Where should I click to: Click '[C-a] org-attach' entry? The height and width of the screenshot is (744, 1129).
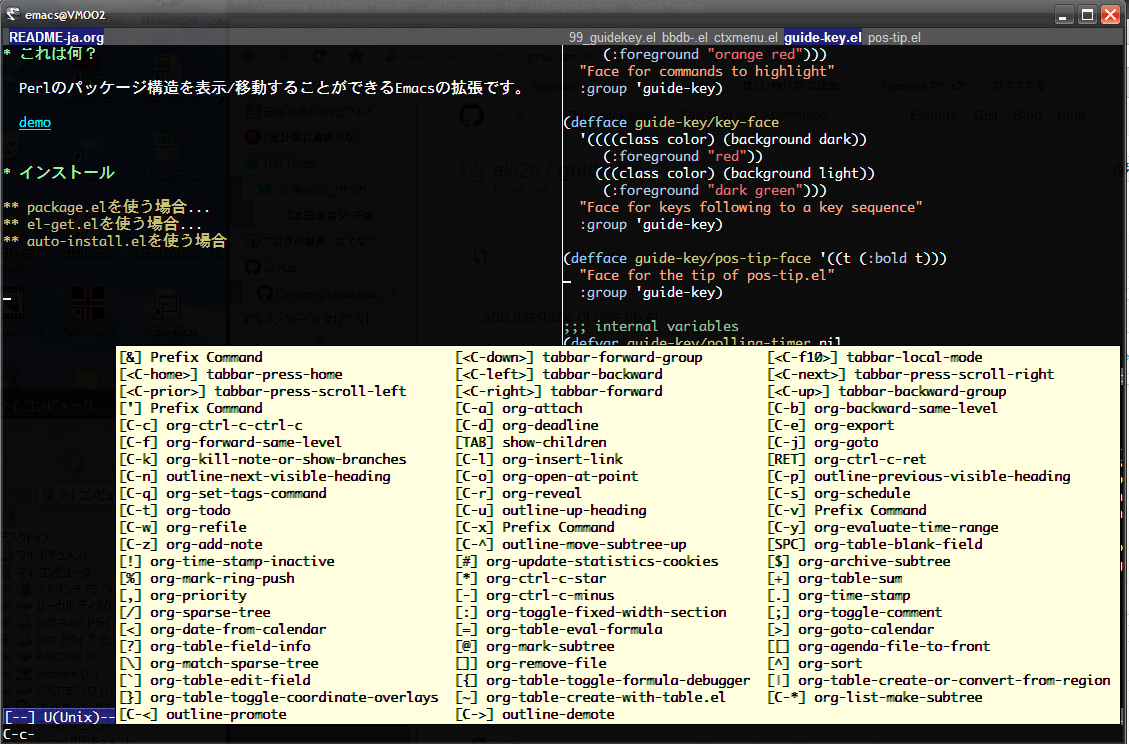[x=518, y=408]
